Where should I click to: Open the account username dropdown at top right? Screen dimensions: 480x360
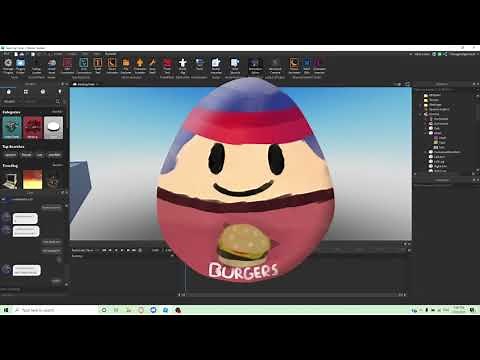(x=463, y=54)
